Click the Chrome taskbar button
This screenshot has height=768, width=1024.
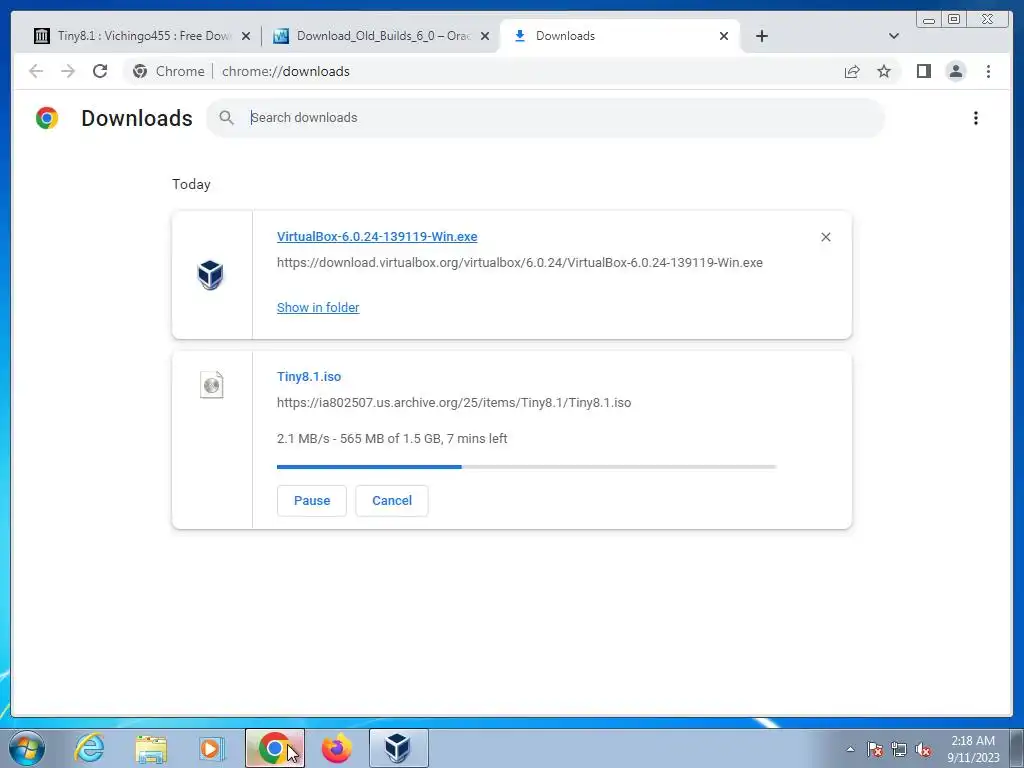[275, 748]
